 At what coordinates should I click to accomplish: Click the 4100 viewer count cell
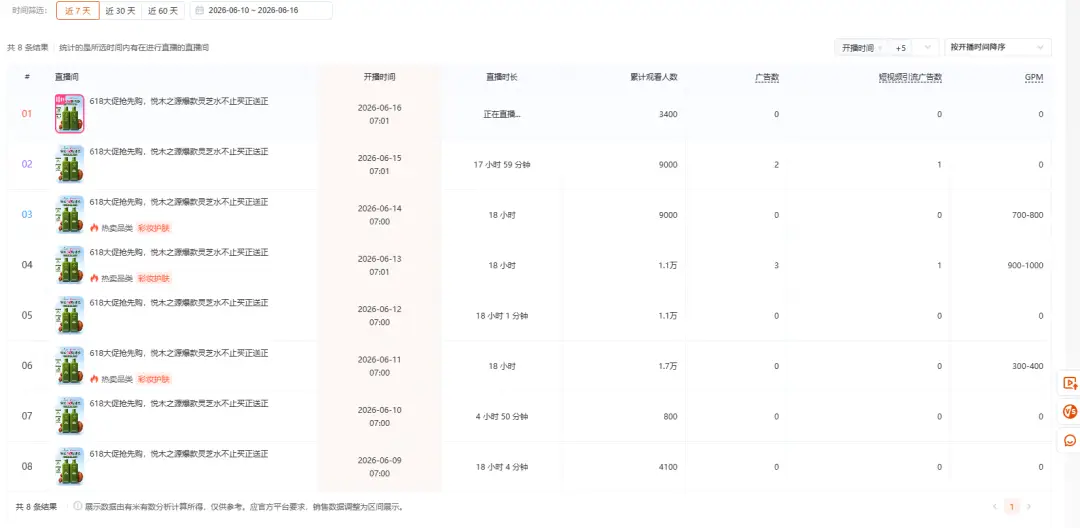668,467
